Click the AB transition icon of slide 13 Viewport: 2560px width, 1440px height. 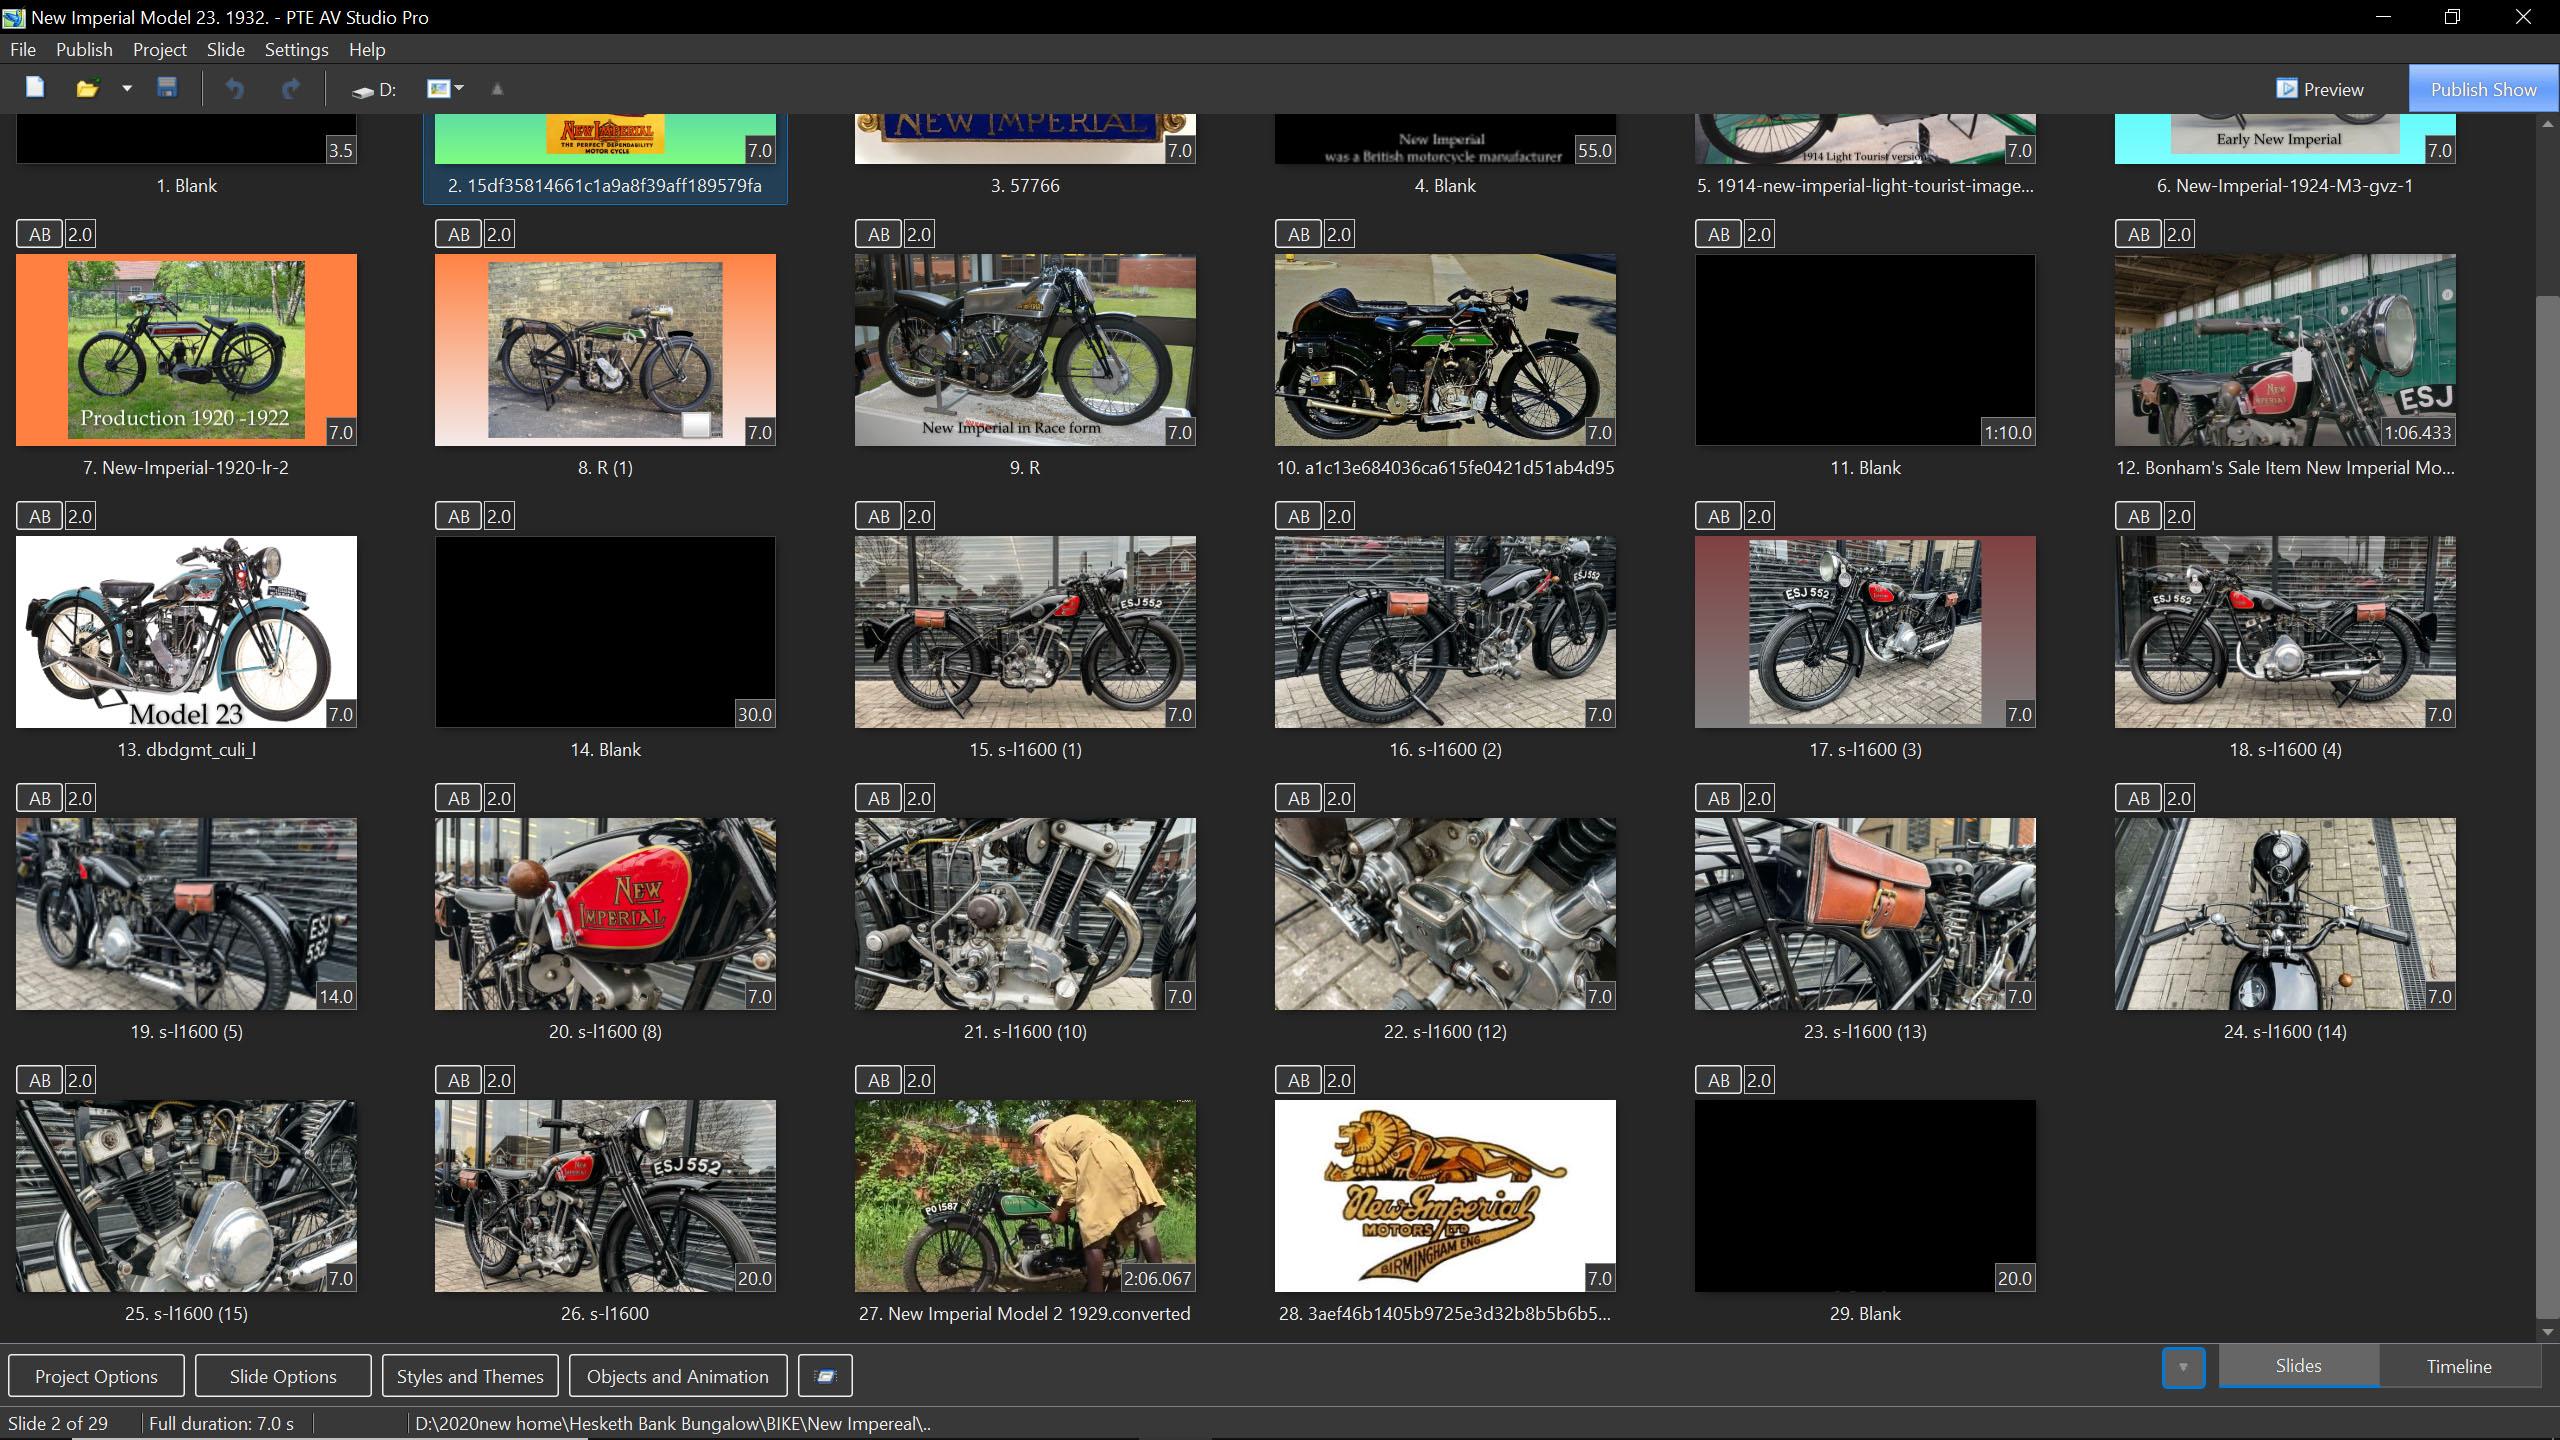tap(40, 517)
